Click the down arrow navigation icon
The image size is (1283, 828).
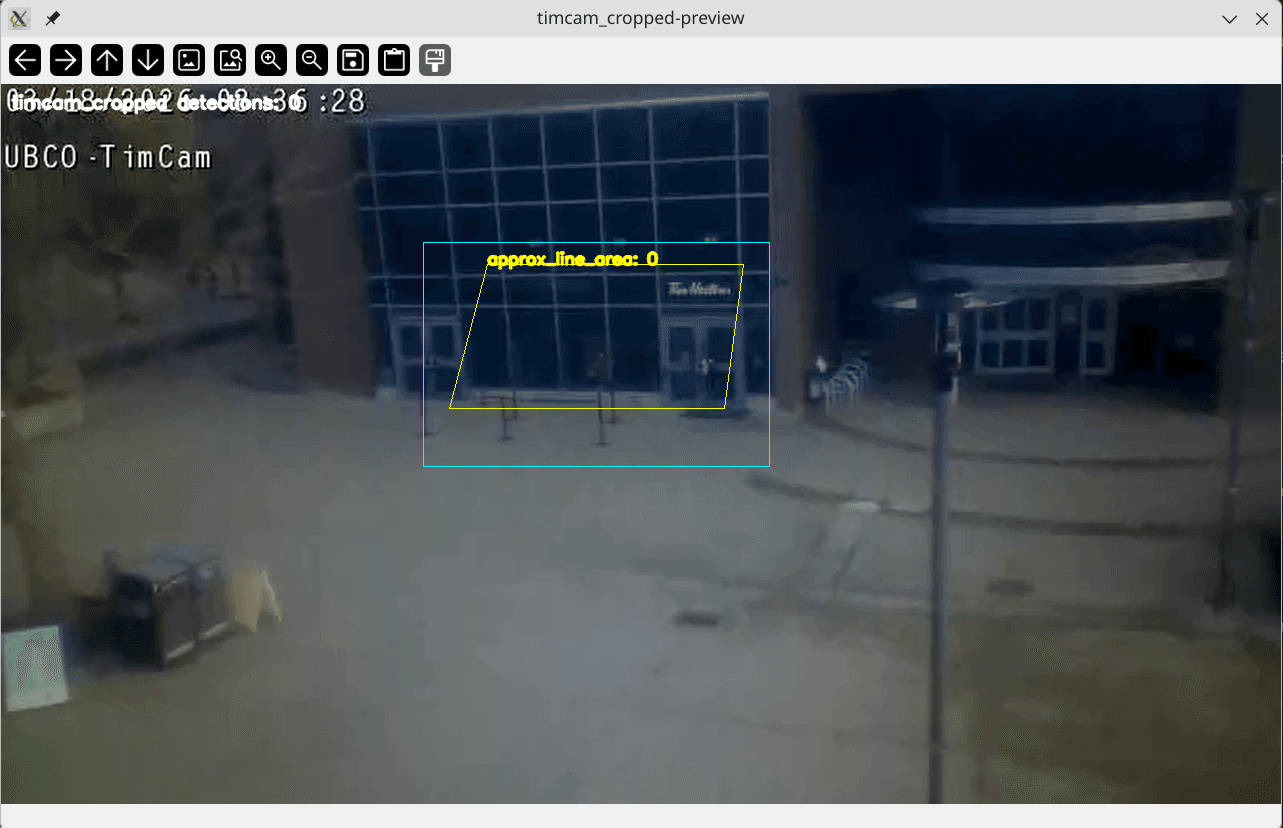pyautogui.click(x=147, y=60)
